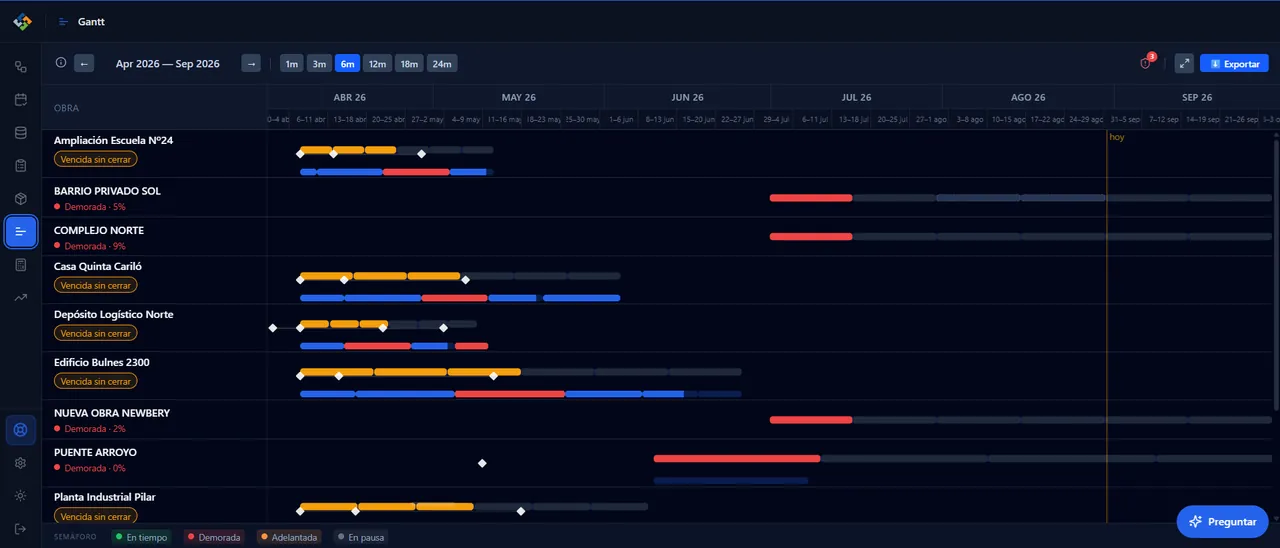
Task: Go to the previous period with left arrow
Action: click(84, 64)
